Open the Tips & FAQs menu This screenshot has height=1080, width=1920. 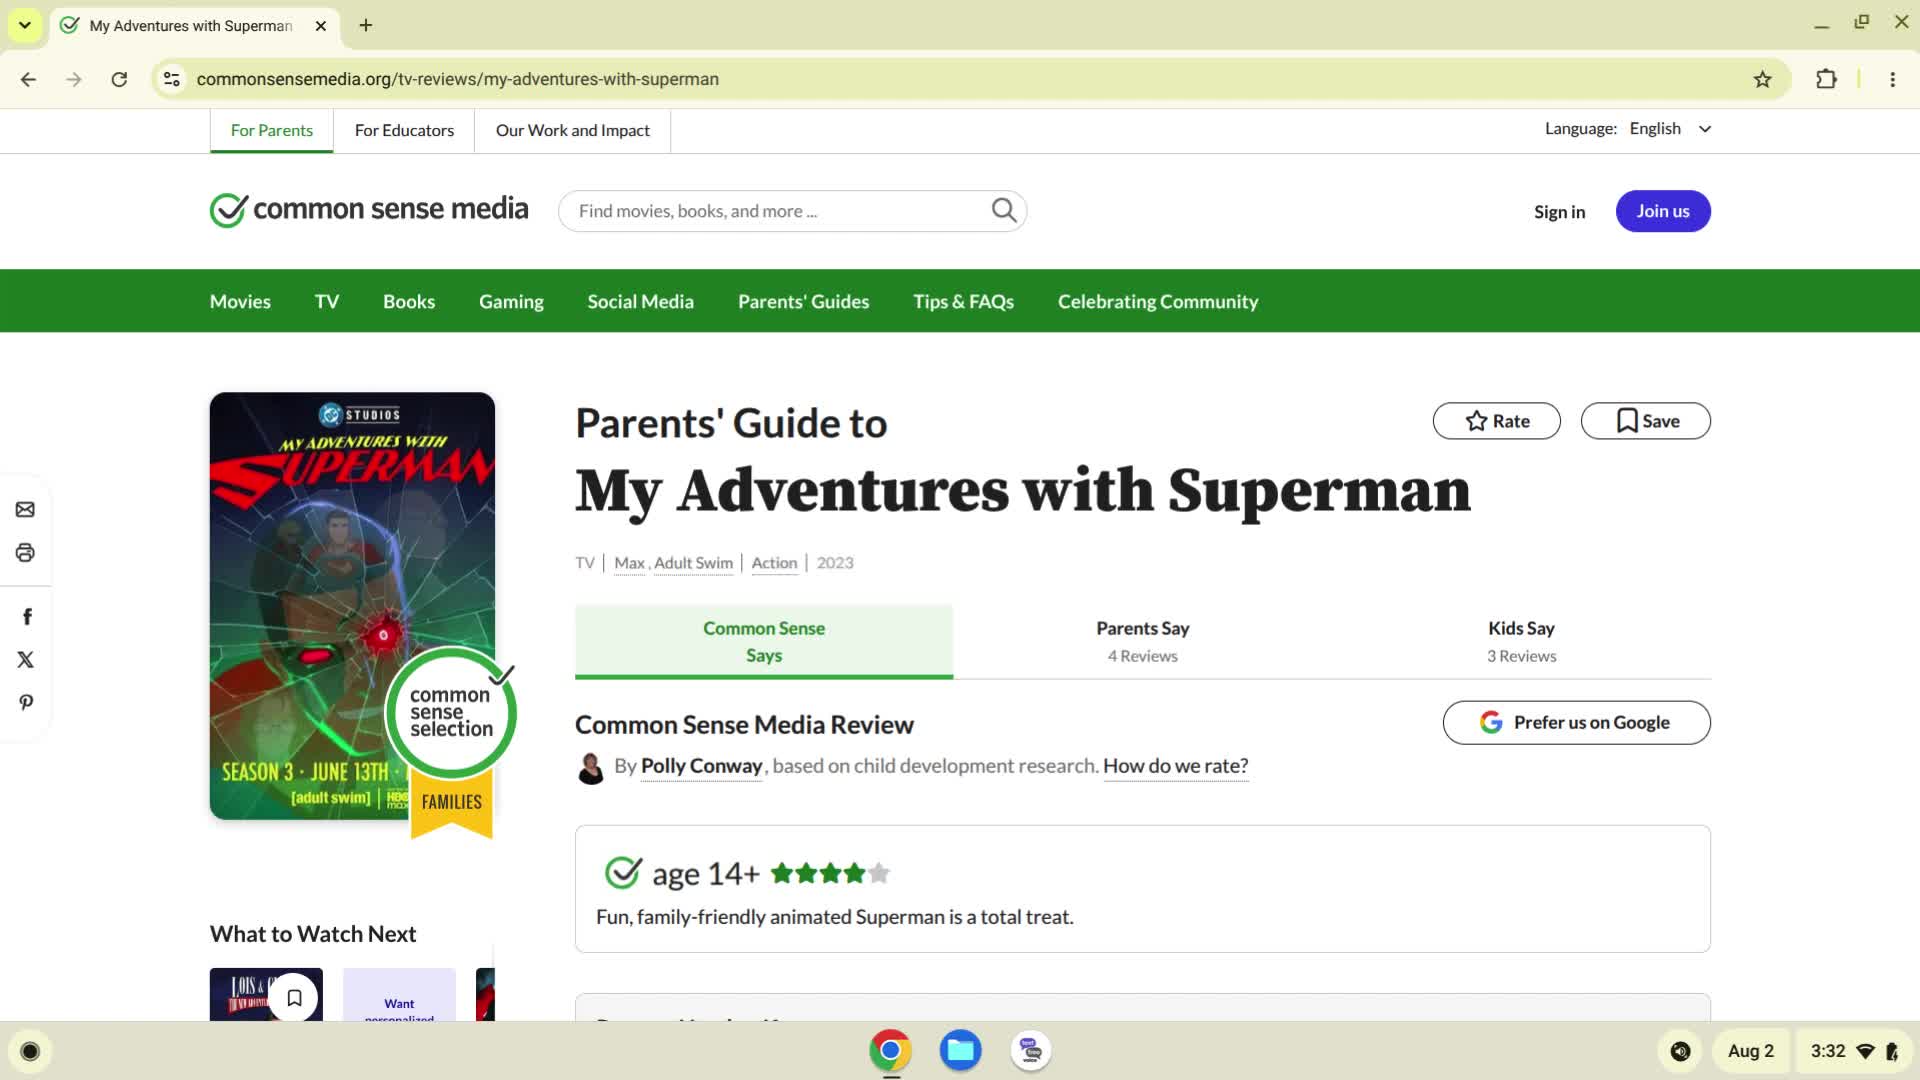[963, 301]
